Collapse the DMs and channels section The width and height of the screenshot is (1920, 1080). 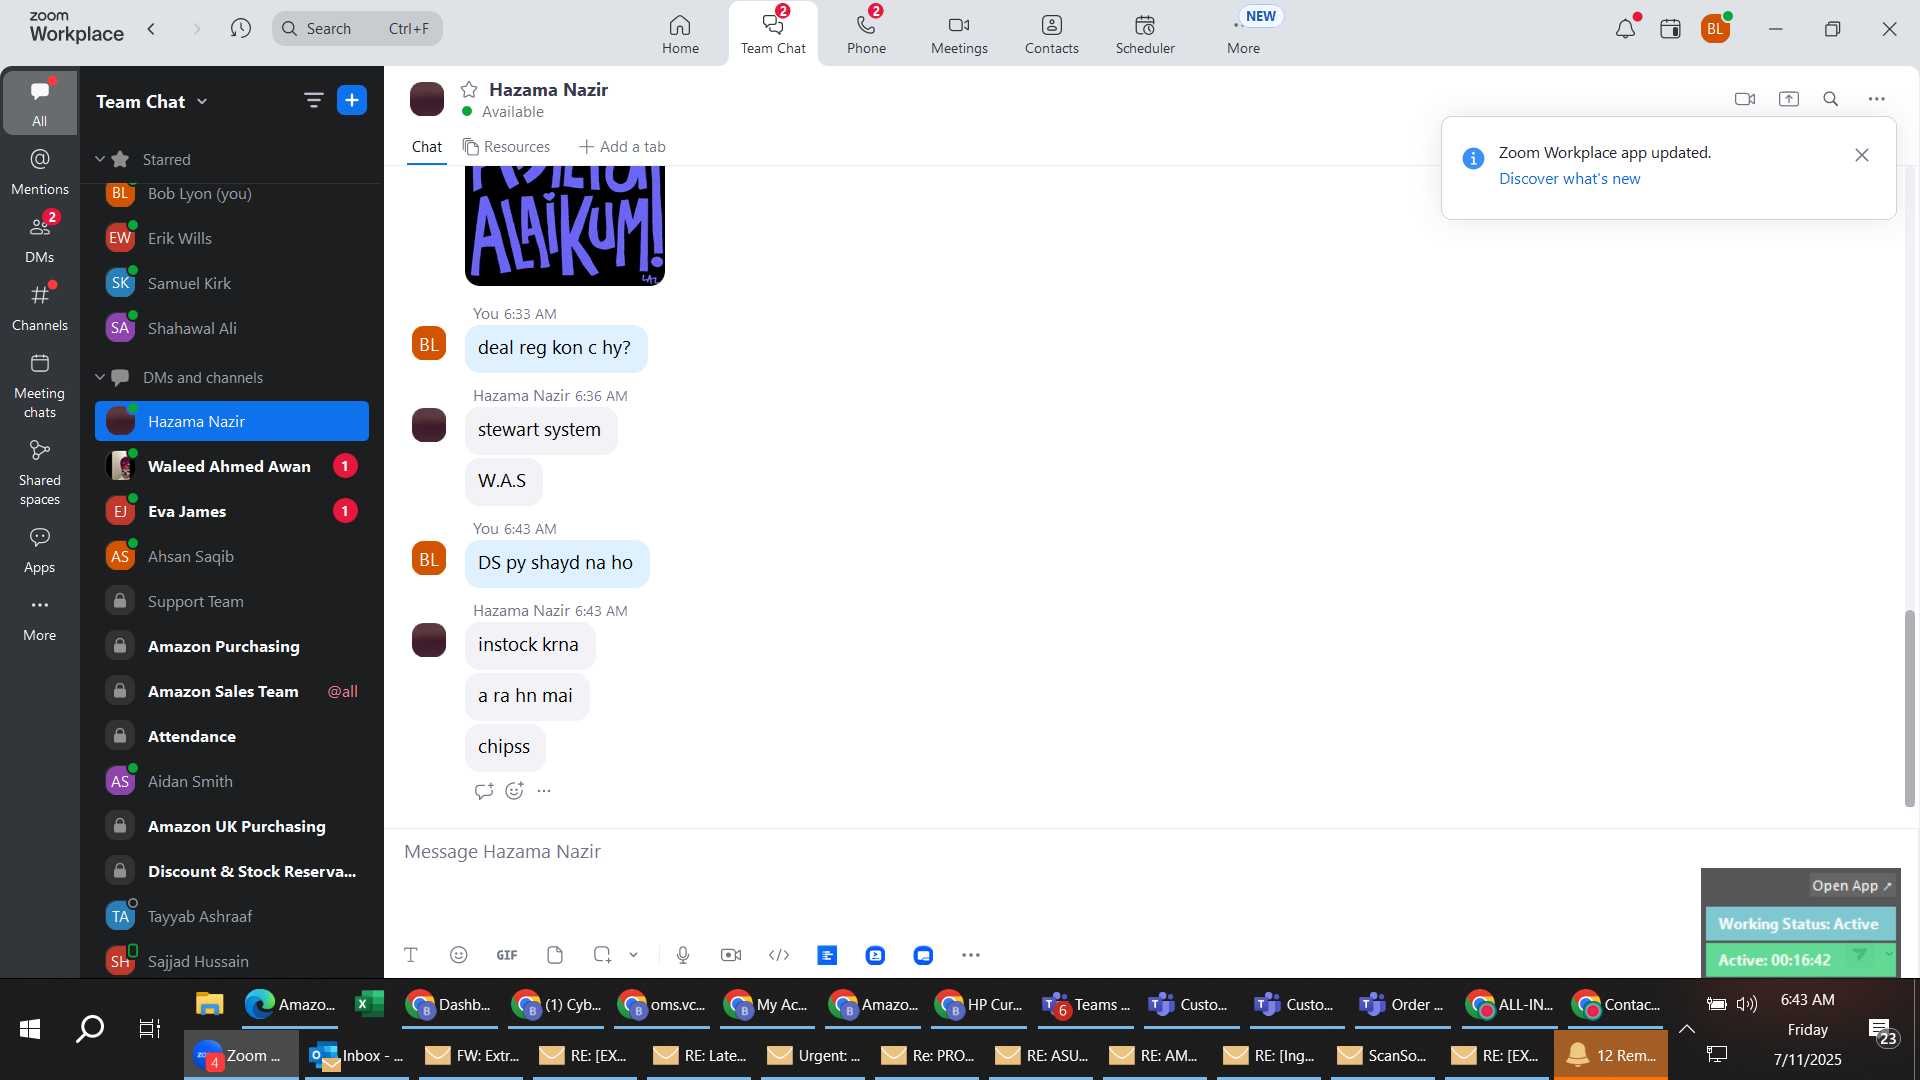[100, 377]
